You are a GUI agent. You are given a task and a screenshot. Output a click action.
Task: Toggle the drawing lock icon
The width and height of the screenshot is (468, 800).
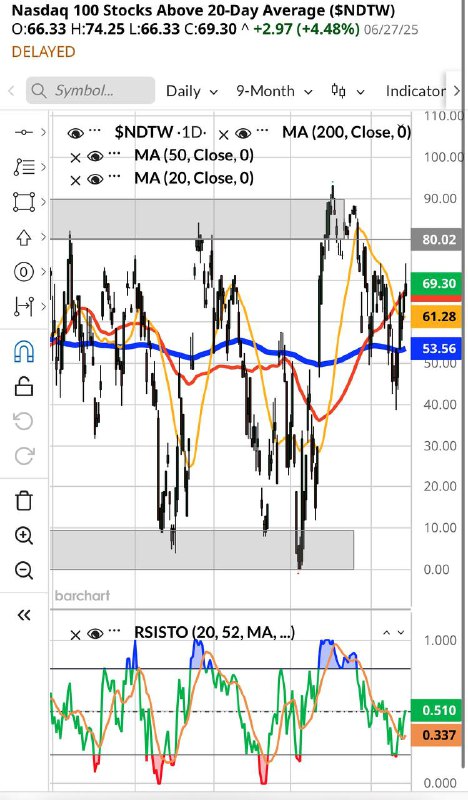pyautogui.click(x=24, y=386)
